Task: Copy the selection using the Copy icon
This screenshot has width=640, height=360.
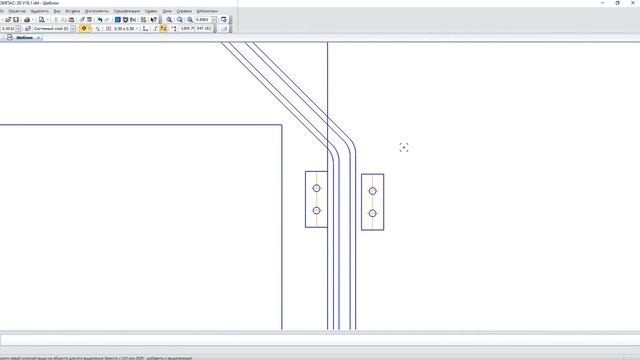Action: point(64,20)
